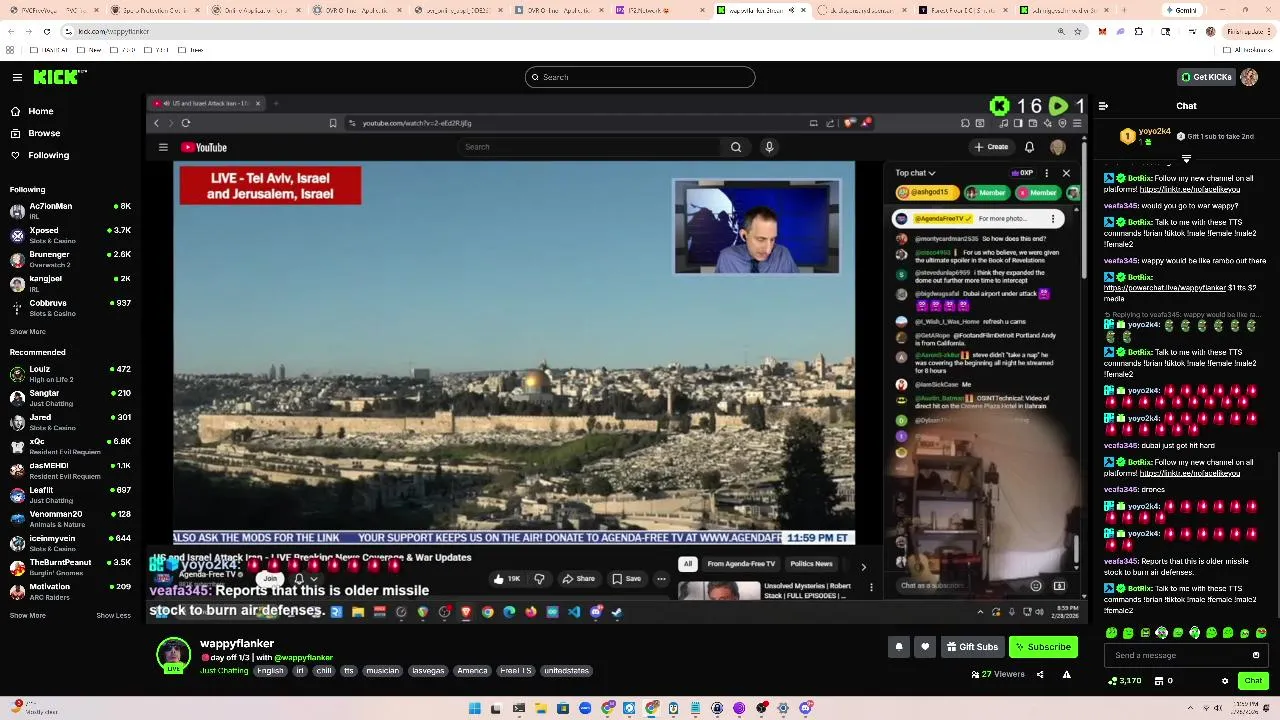Click the 27 Viewers count

[998, 675]
